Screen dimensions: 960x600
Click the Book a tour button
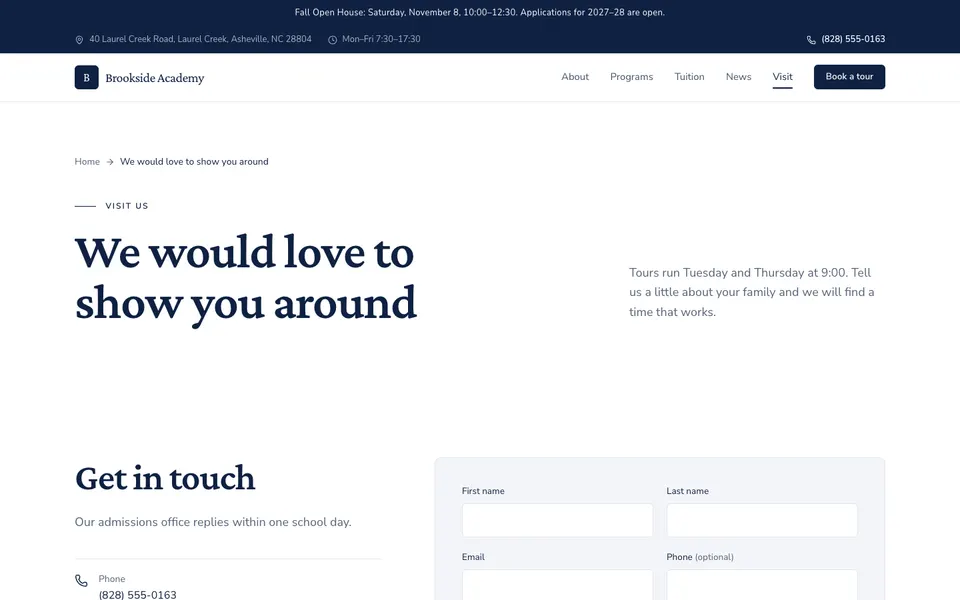(849, 77)
